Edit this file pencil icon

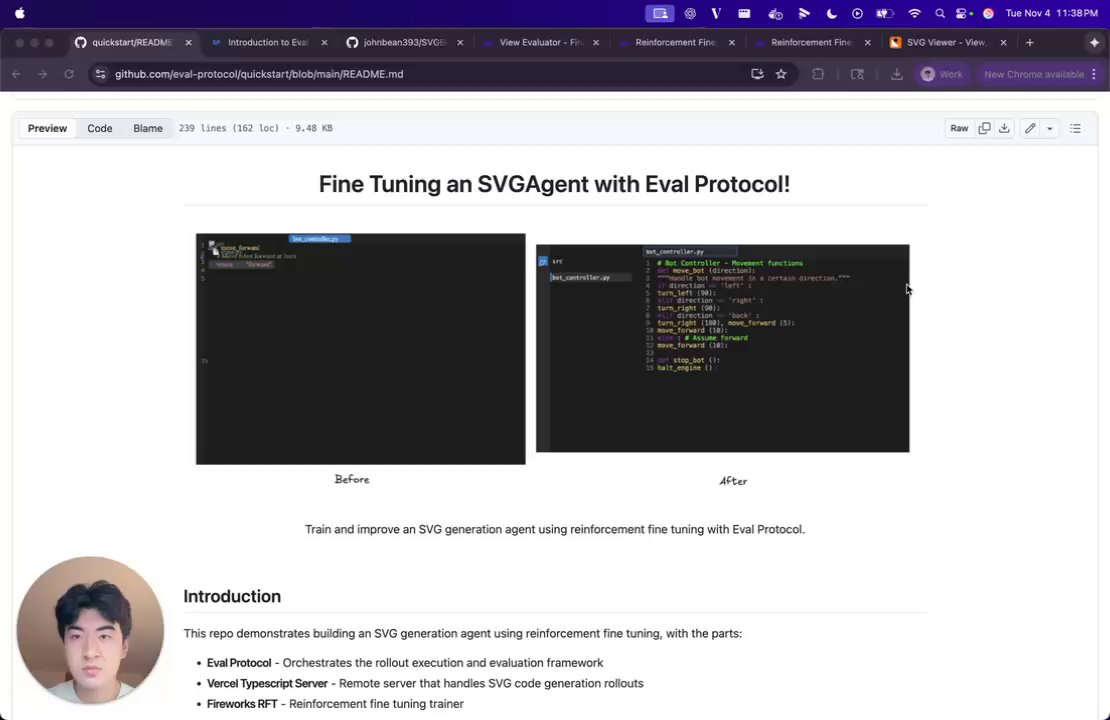tap(1030, 128)
